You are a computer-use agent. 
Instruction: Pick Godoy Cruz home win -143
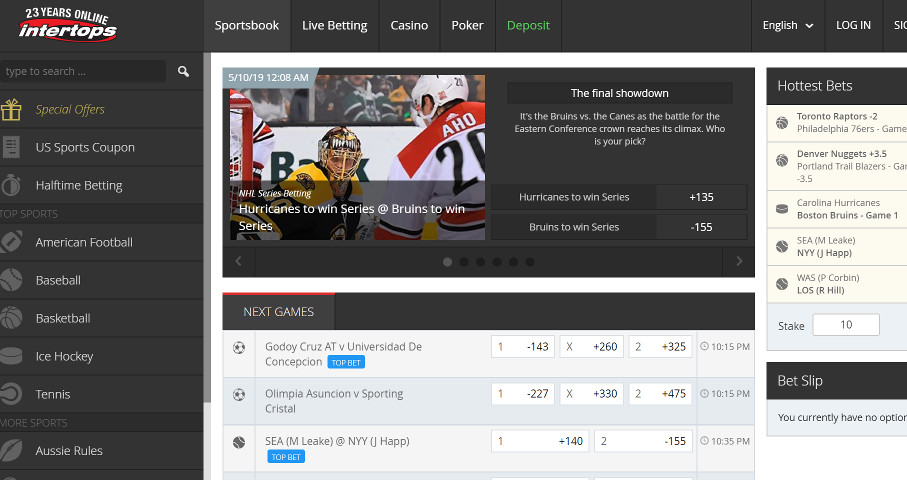523,347
